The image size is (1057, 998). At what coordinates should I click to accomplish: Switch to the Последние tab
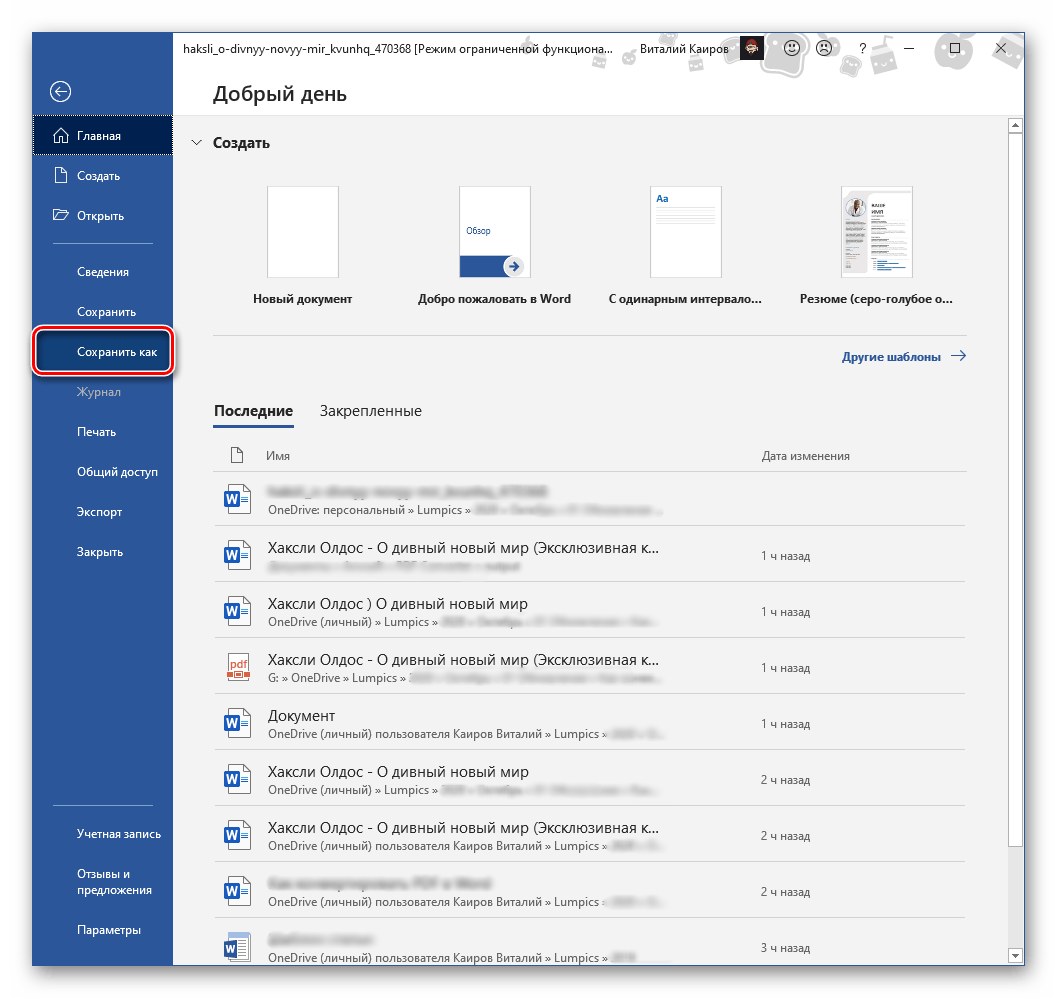coord(253,411)
